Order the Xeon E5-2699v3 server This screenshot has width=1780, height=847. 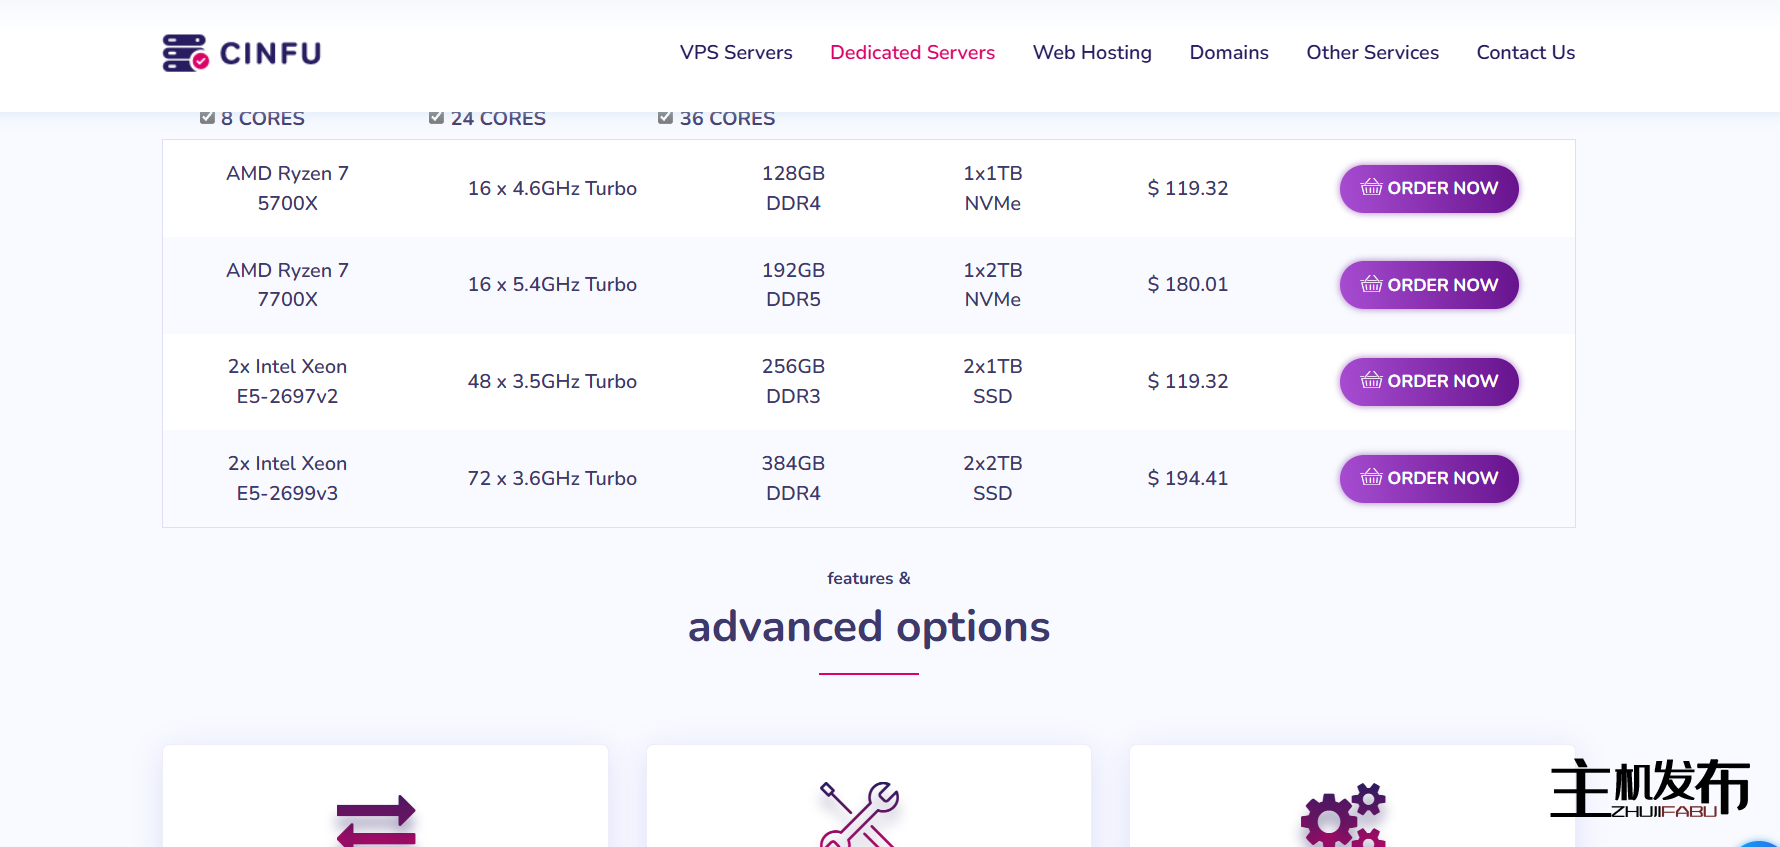1428,478
